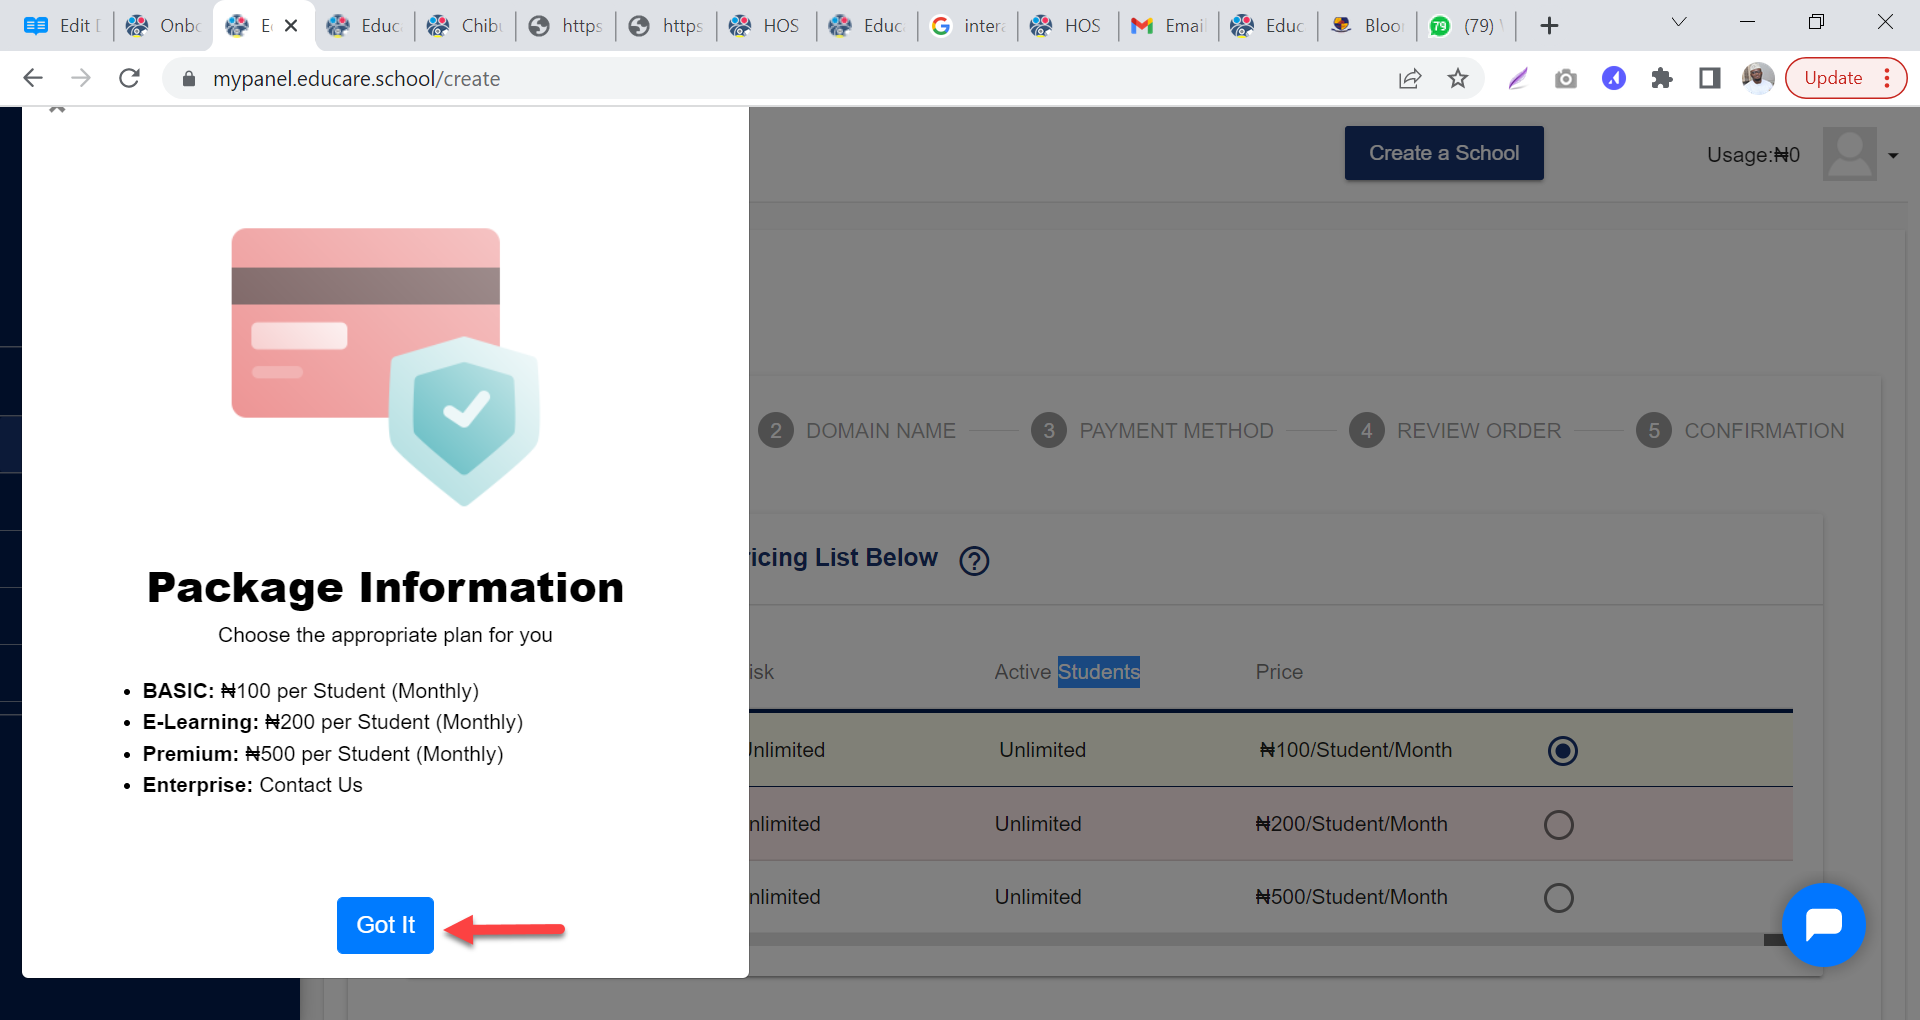Image resolution: width=1920 pixels, height=1020 pixels.
Task: Click ₦200/Student/Month price cell
Action: pos(1351,824)
